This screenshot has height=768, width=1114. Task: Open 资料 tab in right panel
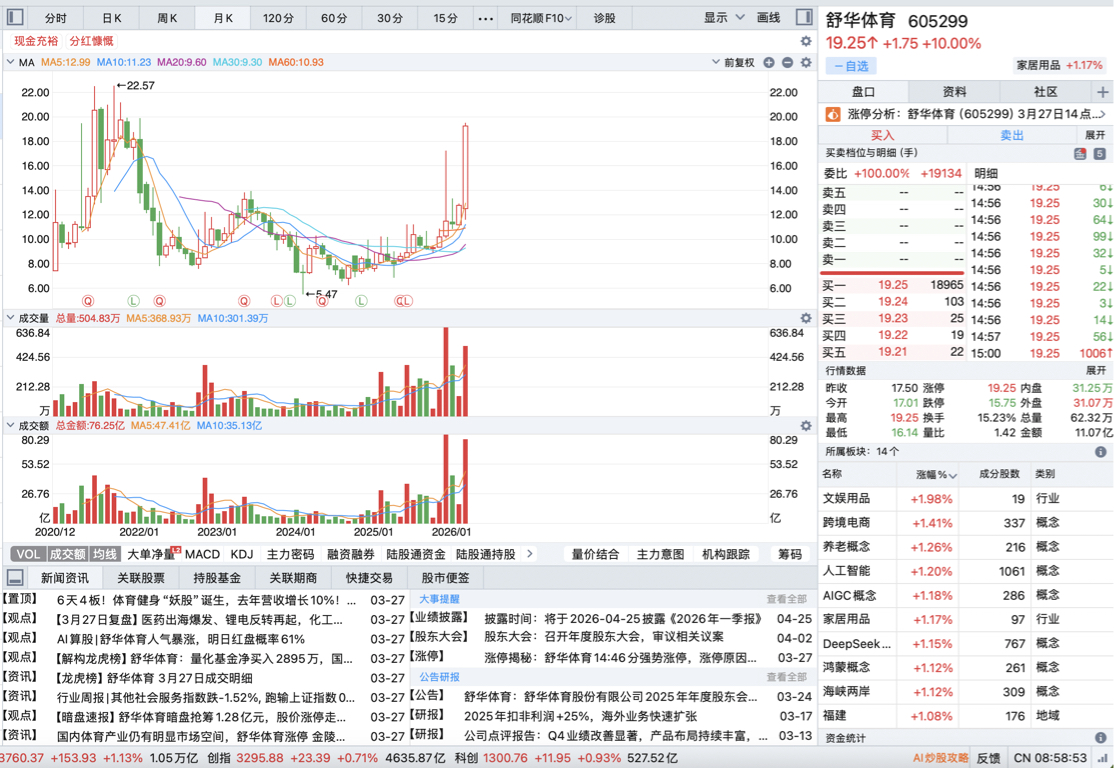(954, 92)
